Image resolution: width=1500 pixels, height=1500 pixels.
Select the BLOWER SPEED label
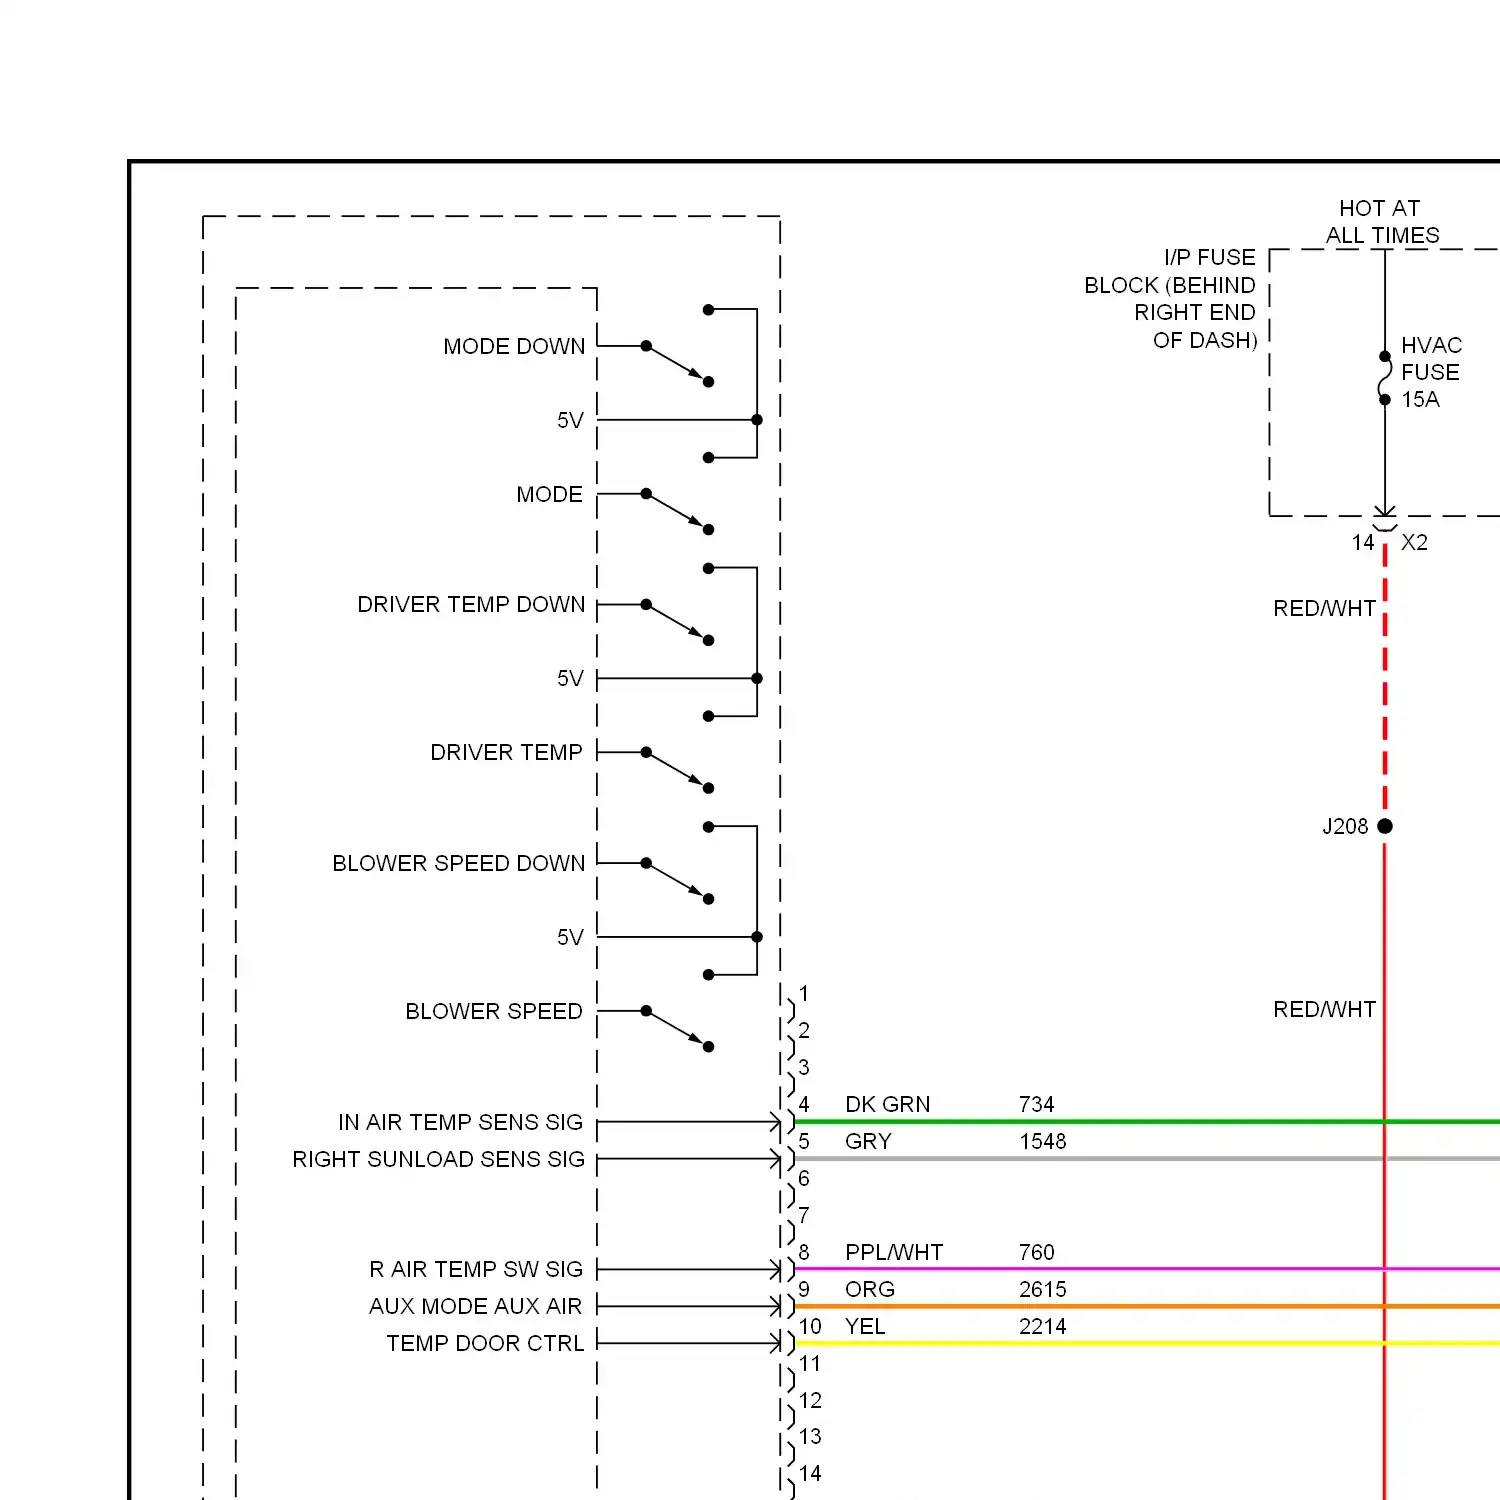493,1011
